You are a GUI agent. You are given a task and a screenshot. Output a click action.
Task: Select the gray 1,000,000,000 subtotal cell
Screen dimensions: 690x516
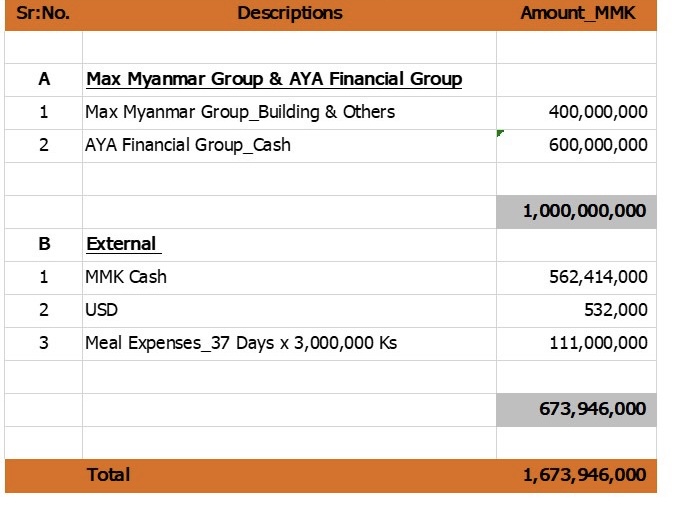pyautogui.click(x=576, y=212)
